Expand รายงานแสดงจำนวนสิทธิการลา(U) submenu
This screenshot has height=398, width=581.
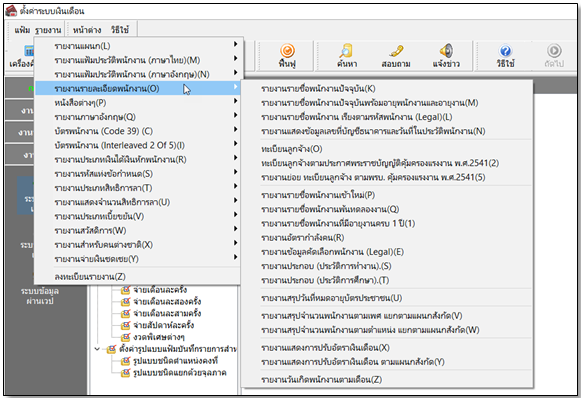[138, 202]
